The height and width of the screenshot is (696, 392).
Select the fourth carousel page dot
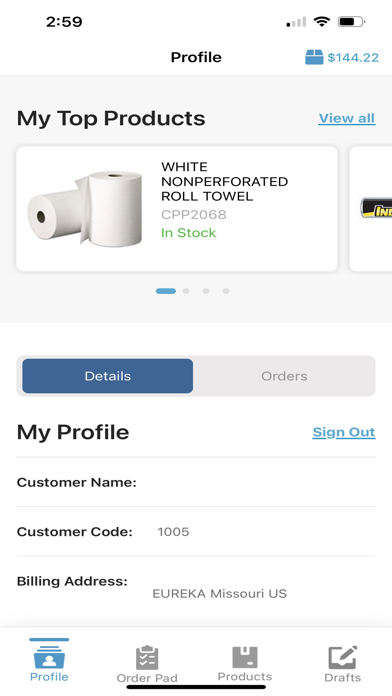[226, 291]
